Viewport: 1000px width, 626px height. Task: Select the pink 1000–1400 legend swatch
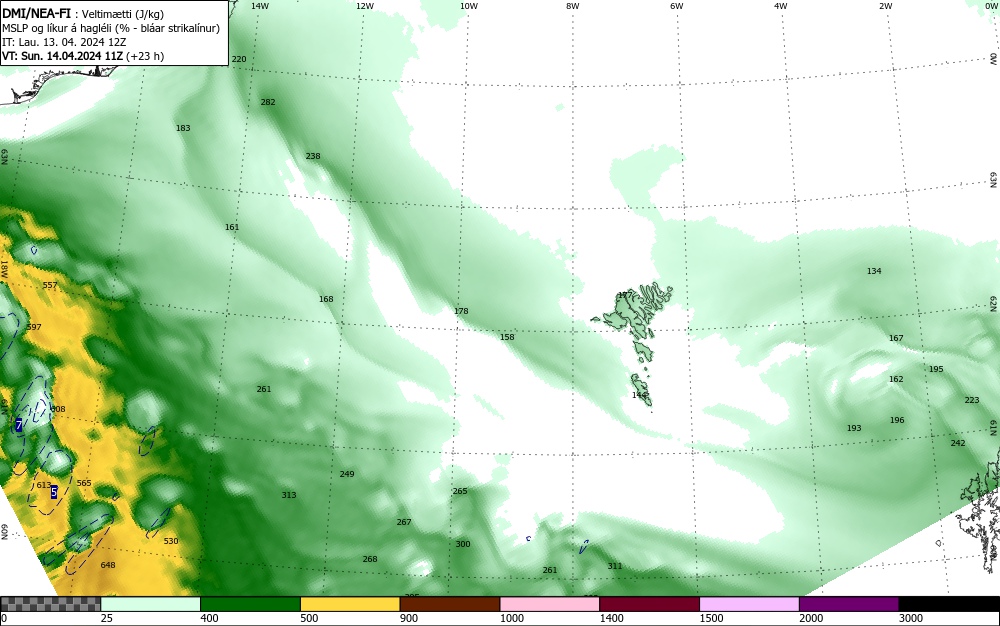click(550, 604)
